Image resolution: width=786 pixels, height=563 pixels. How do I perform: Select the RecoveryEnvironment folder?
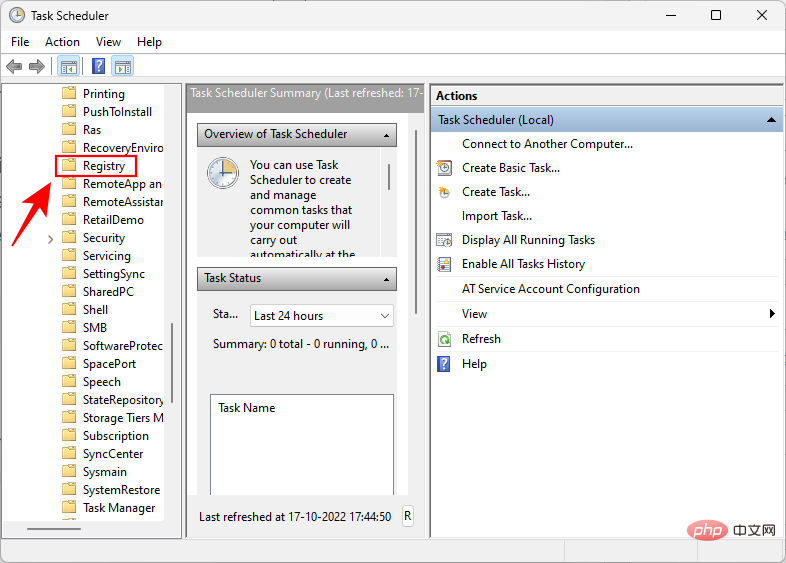(x=123, y=147)
